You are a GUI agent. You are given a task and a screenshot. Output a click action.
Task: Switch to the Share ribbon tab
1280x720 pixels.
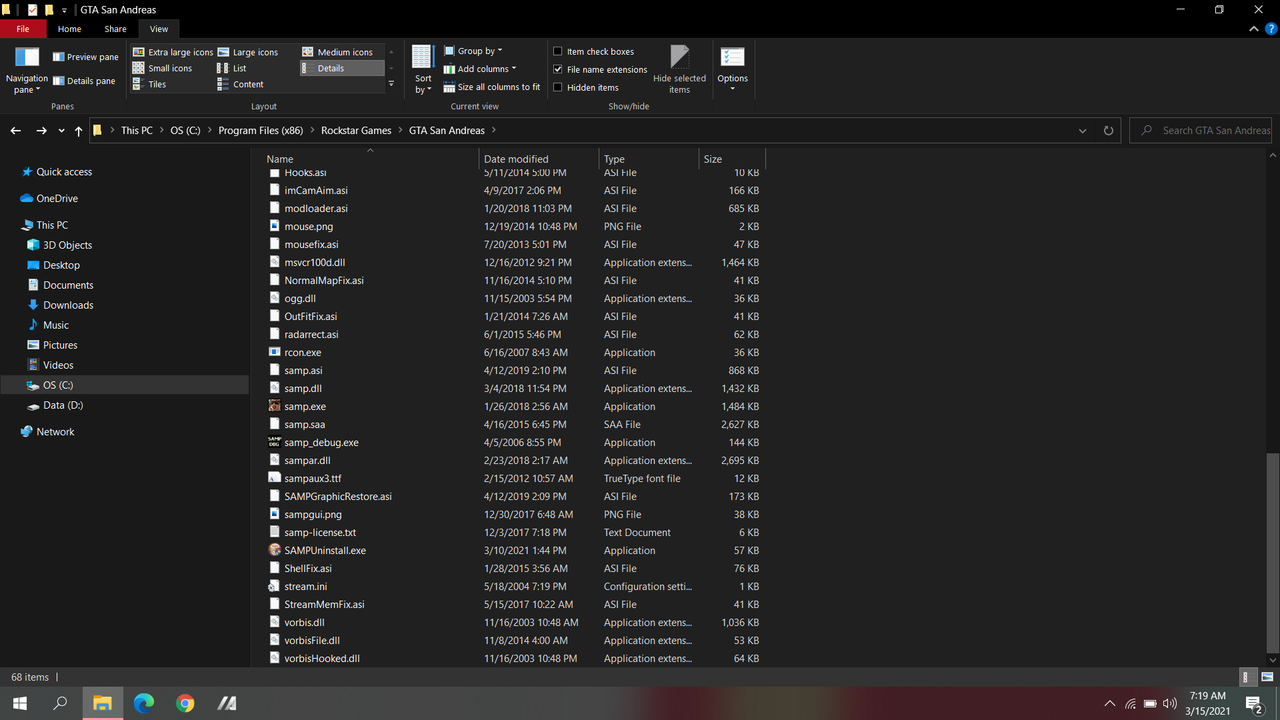click(115, 29)
